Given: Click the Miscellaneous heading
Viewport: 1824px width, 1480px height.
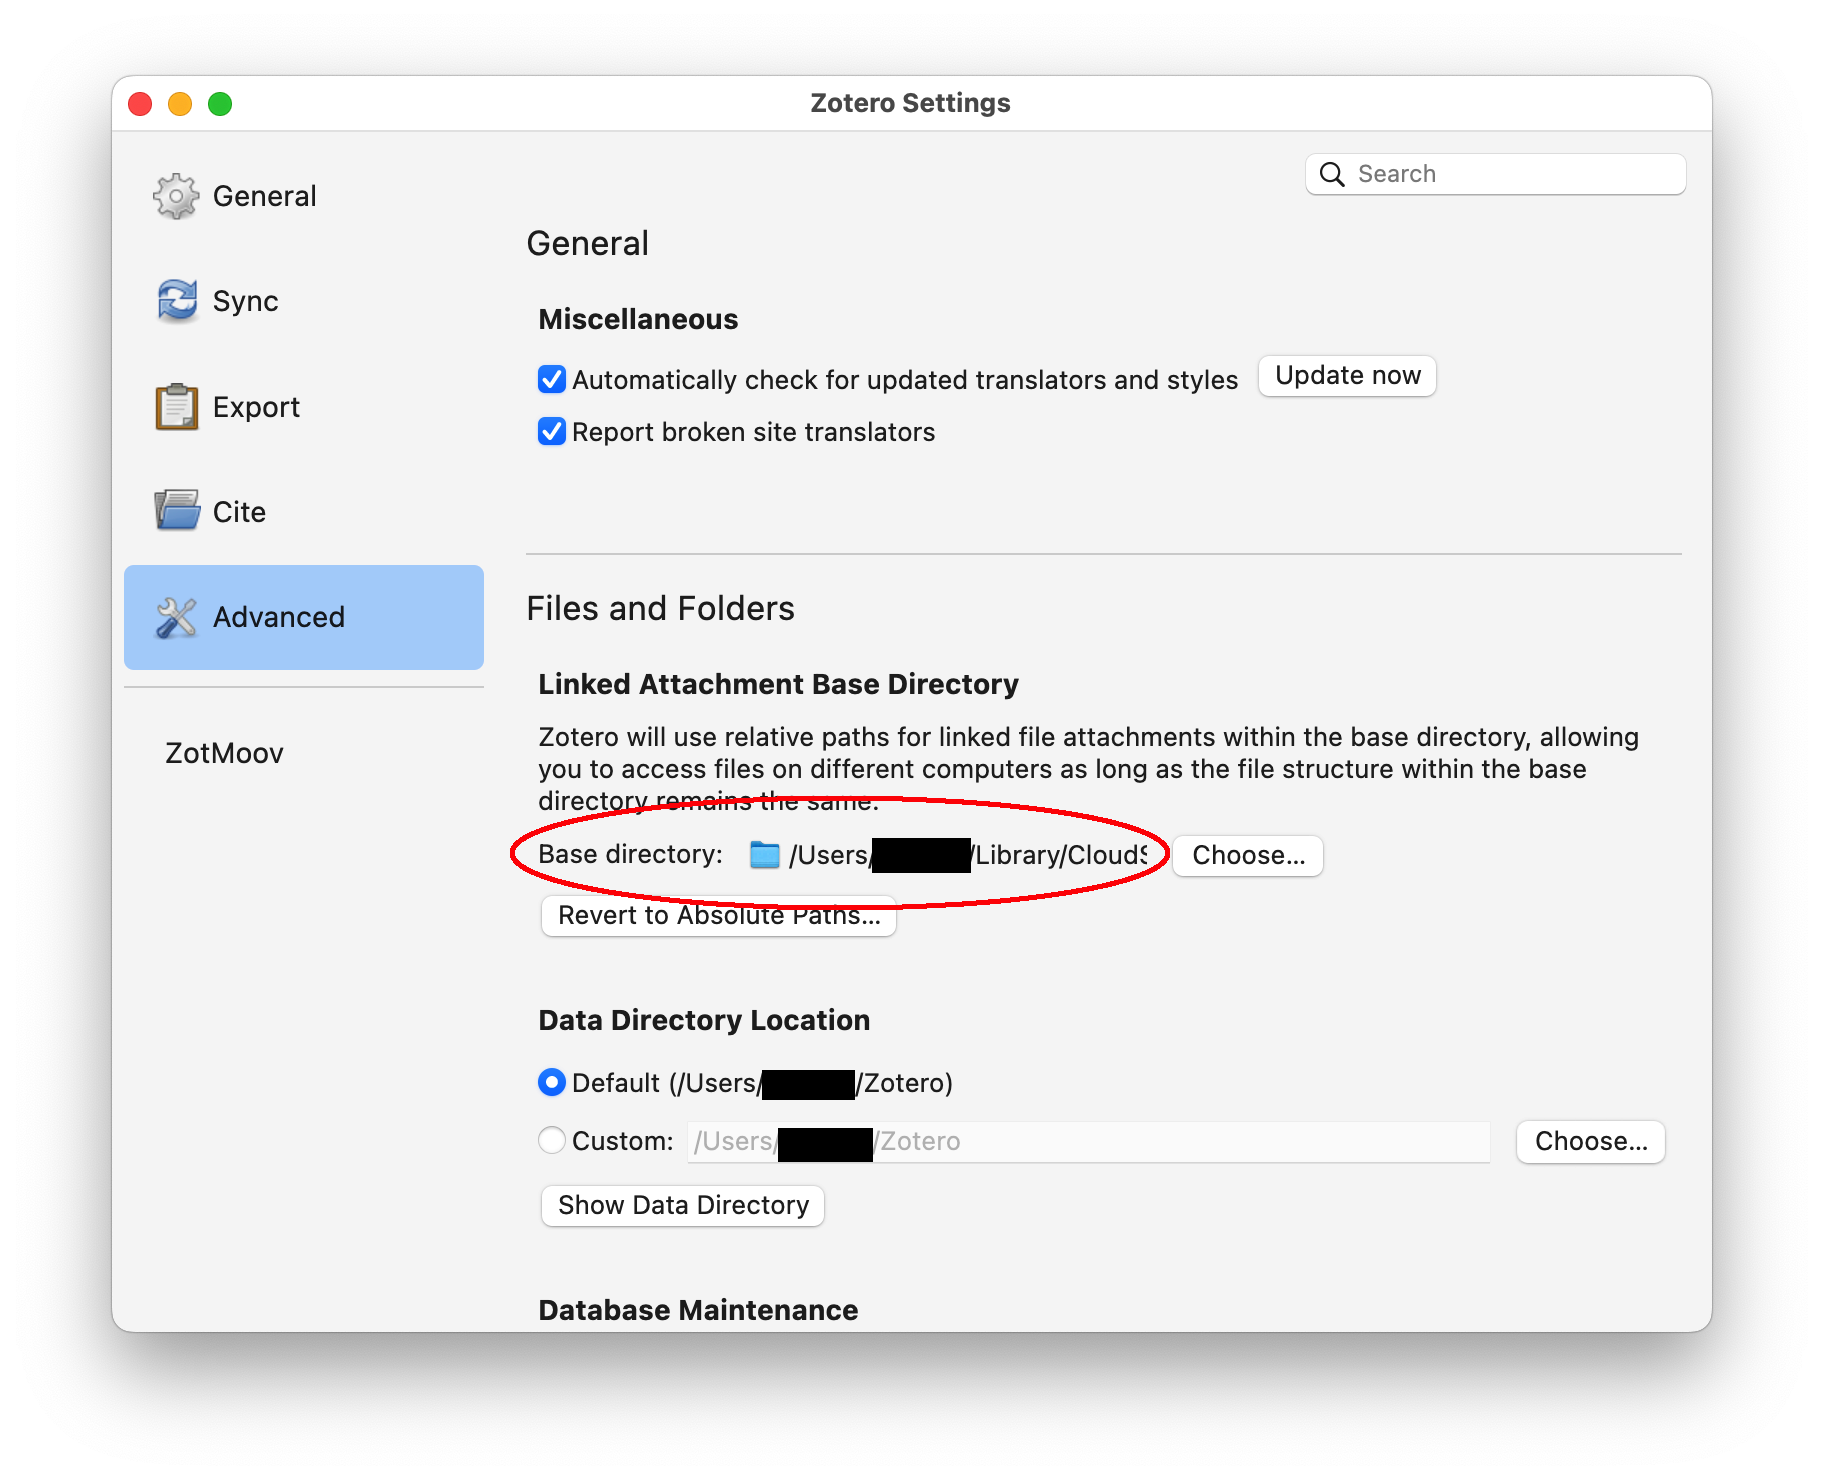Looking at the screenshot, I should coord(638,319).
